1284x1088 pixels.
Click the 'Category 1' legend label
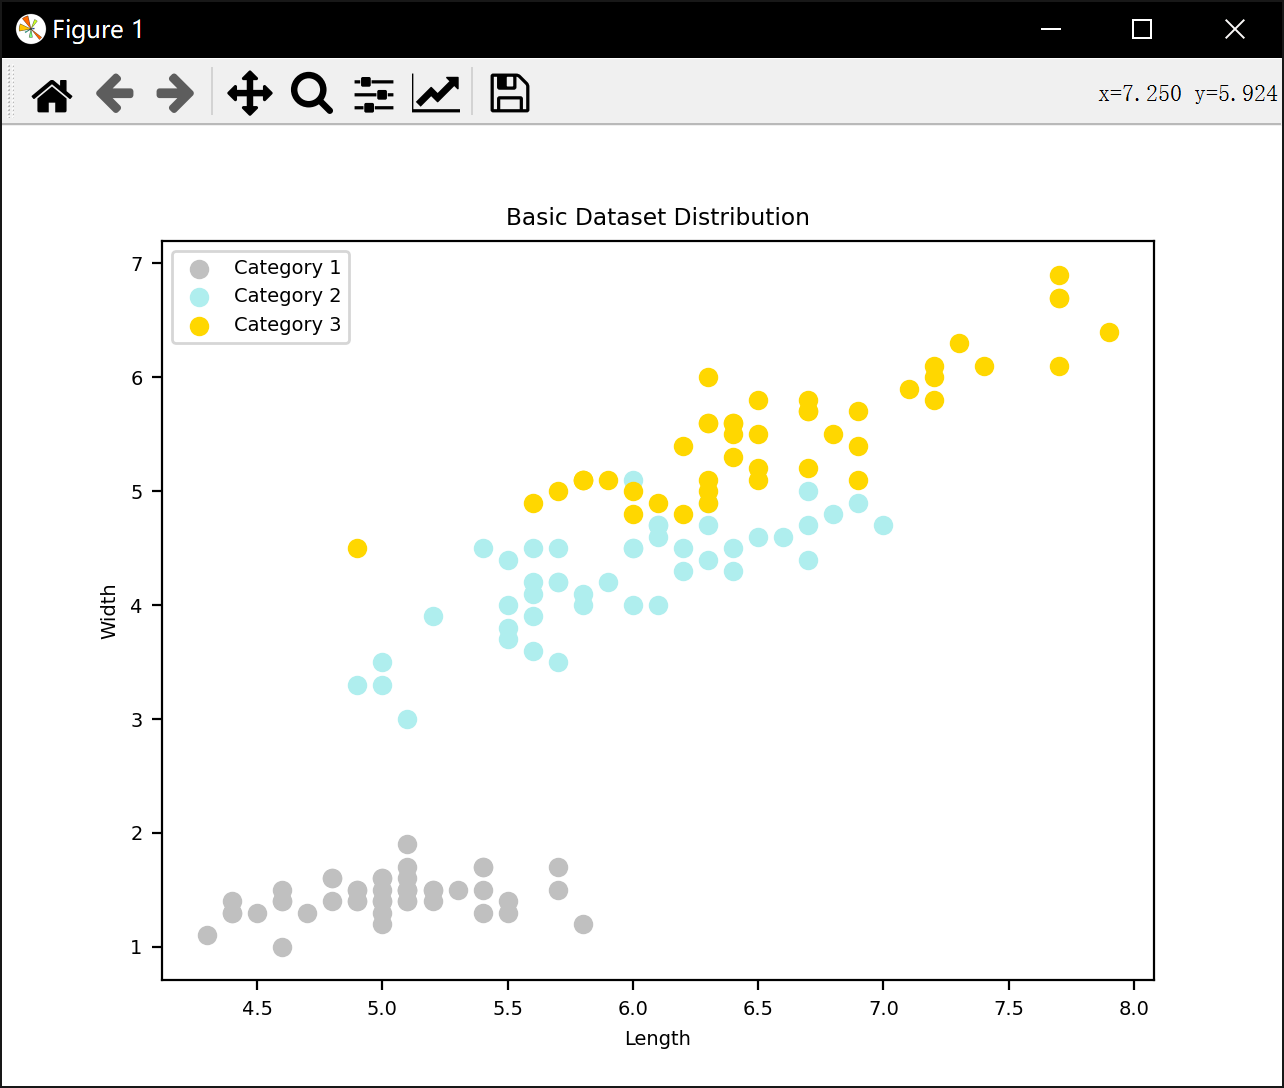pyautogui.click(x=287, y=268)
